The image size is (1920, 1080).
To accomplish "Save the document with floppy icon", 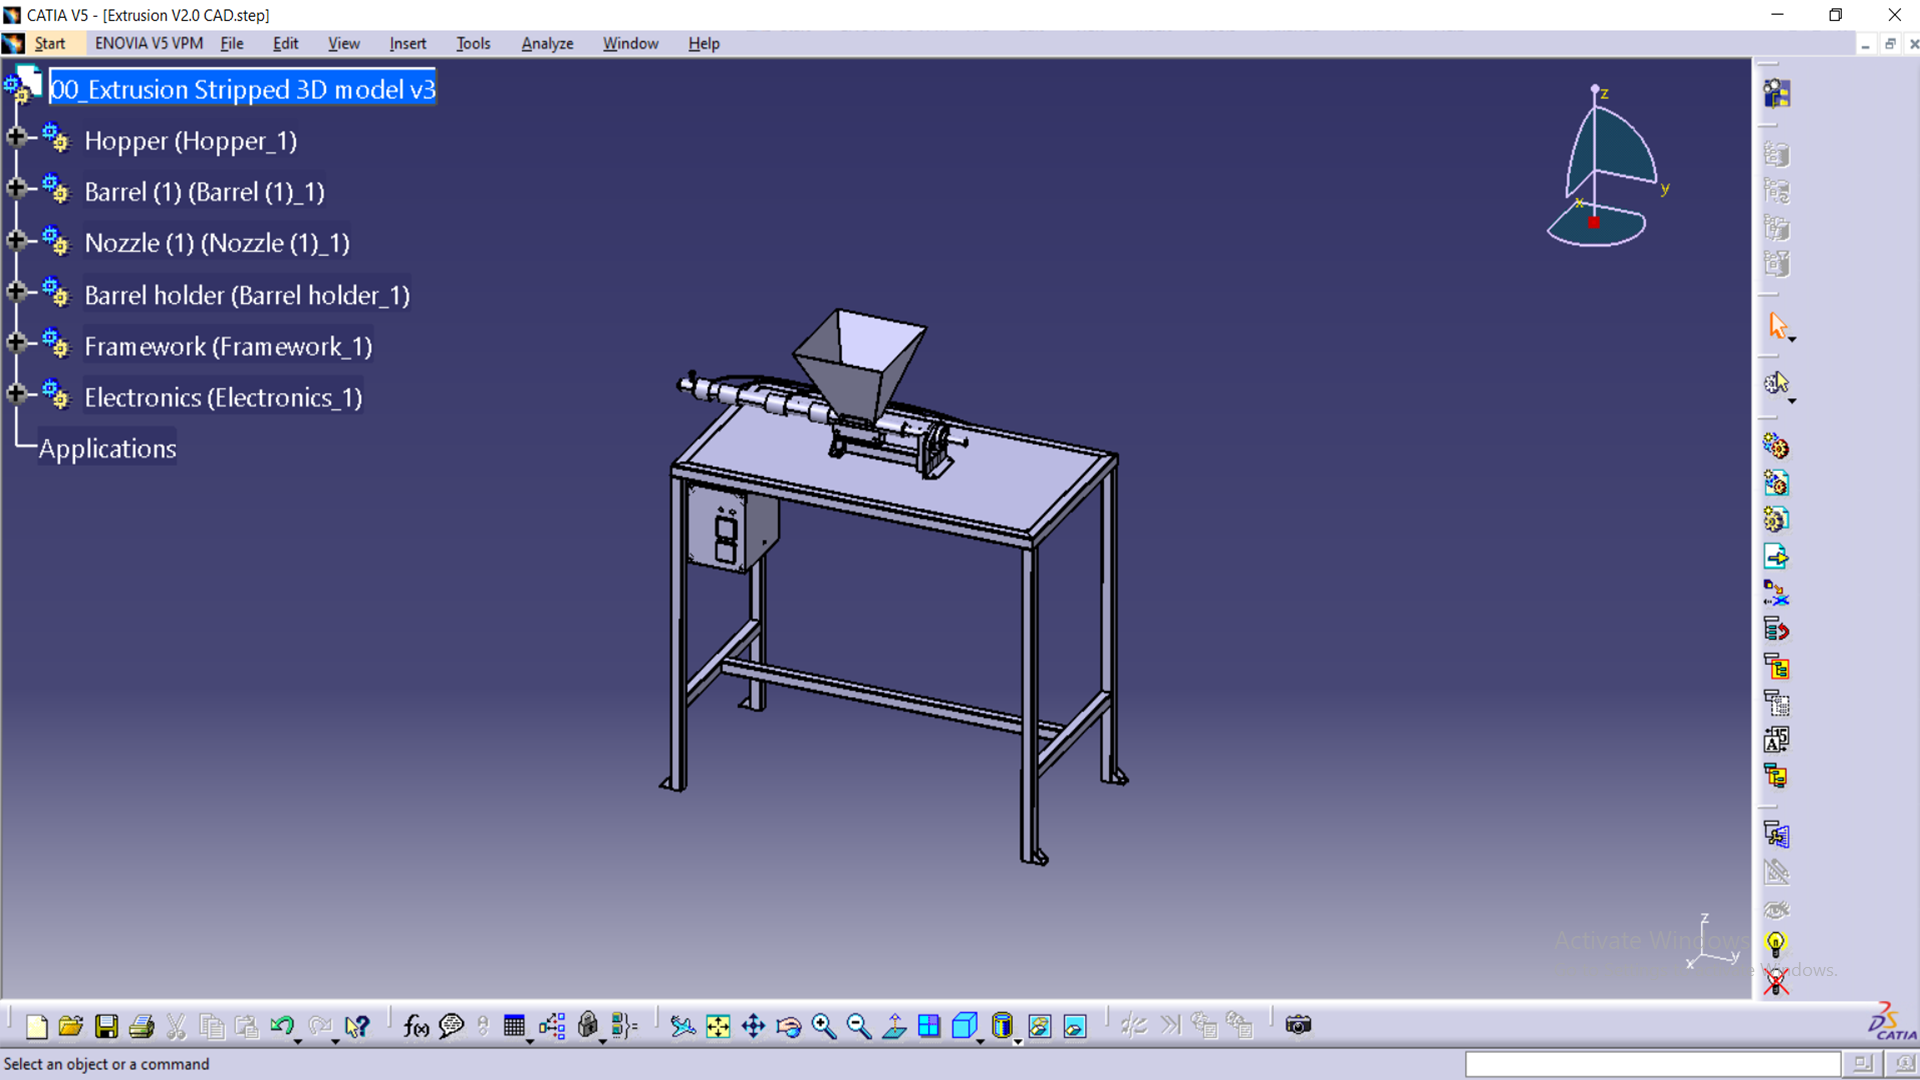I will coord(106,1026).
